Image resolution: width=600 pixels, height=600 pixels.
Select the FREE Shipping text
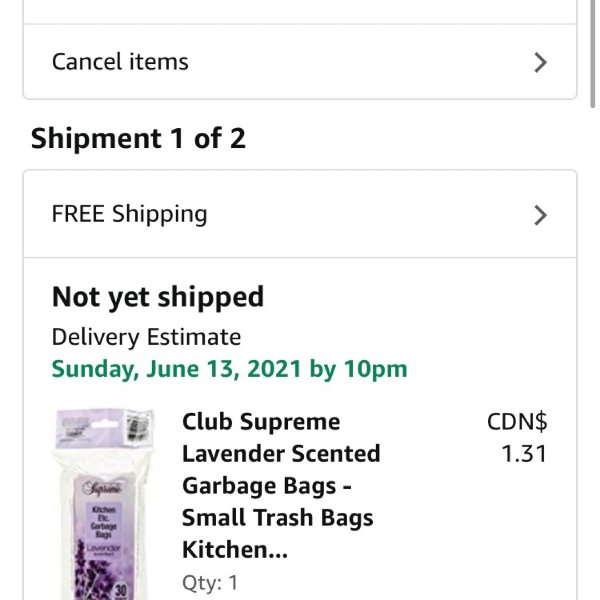click(130, 214)
